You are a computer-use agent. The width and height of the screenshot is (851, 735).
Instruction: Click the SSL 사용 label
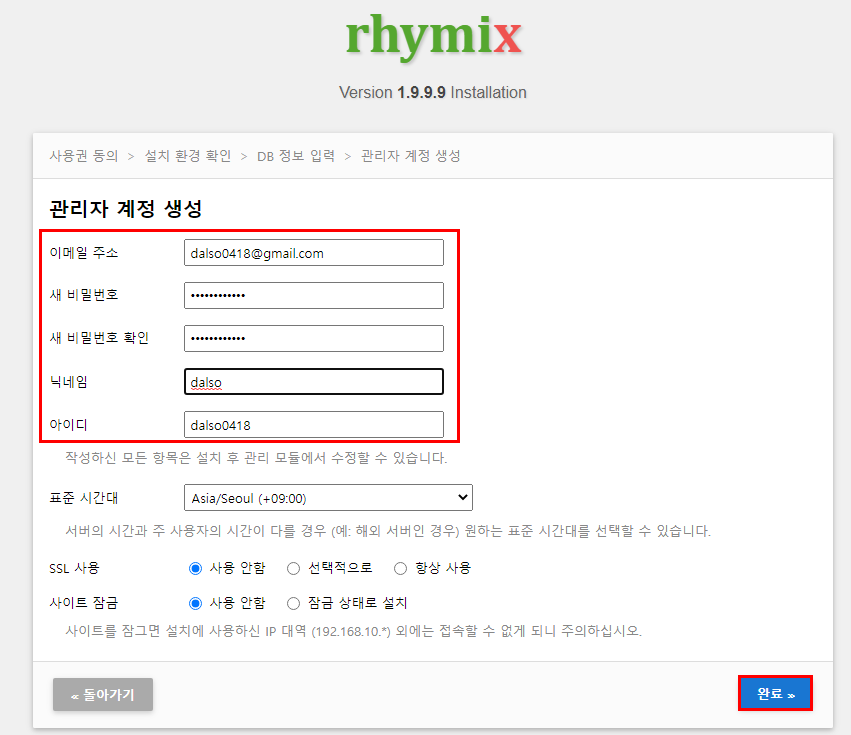(74, 568)
